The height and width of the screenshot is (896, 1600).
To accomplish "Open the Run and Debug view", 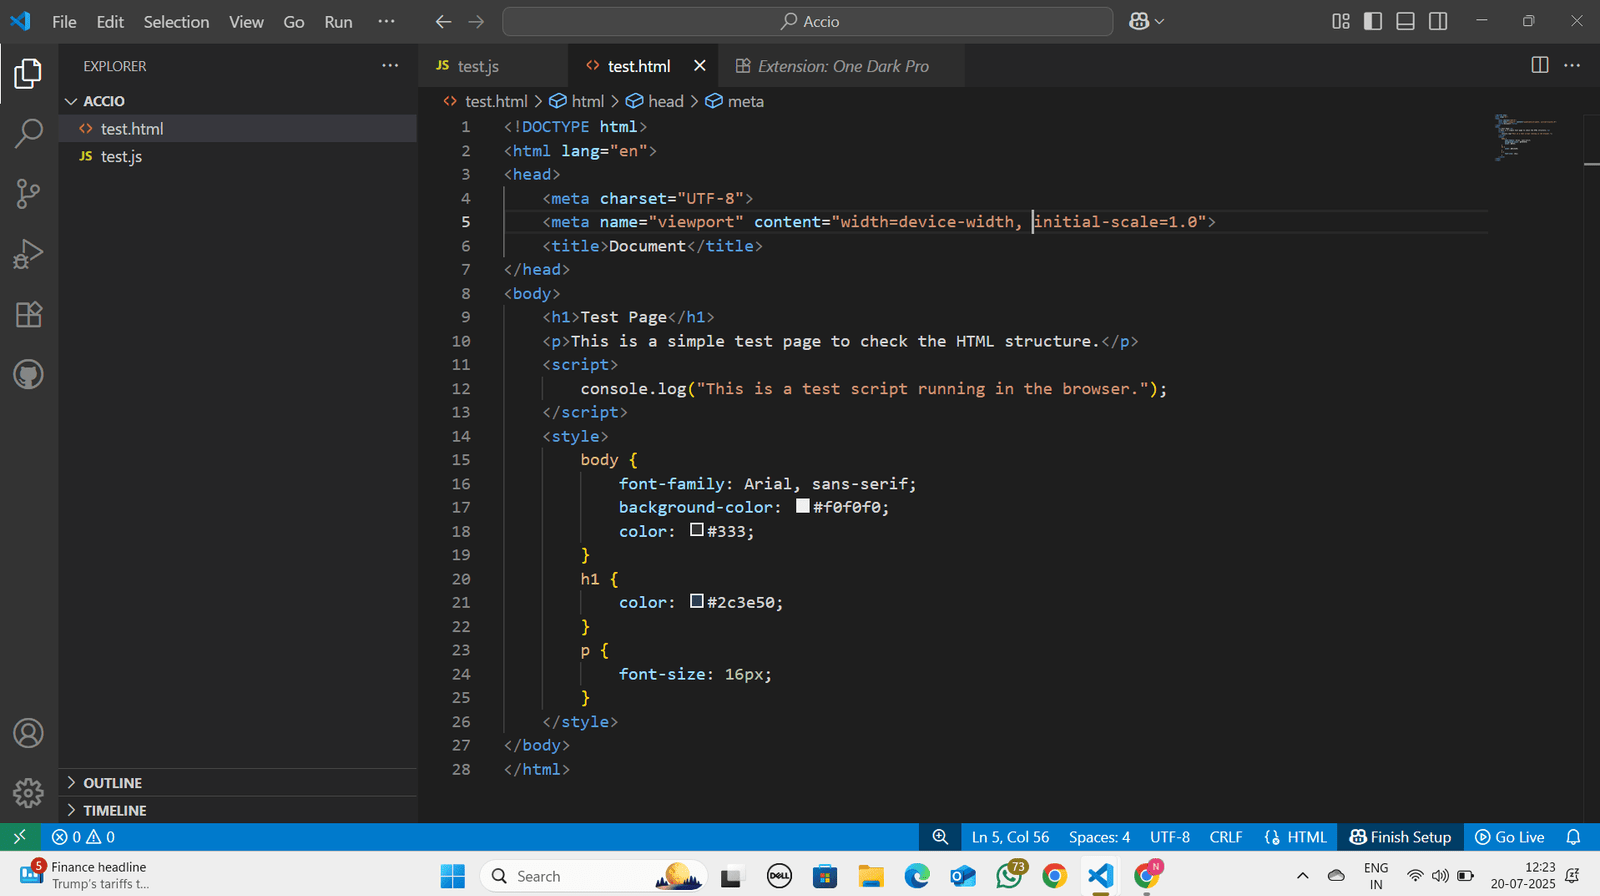I will (28, 254).
